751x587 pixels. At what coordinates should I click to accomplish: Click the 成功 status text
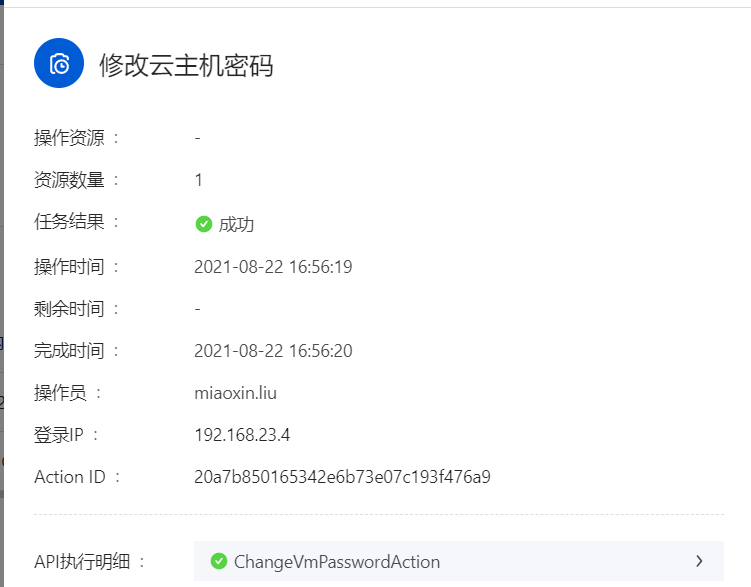pyautogui.click(x=236, y=224)
